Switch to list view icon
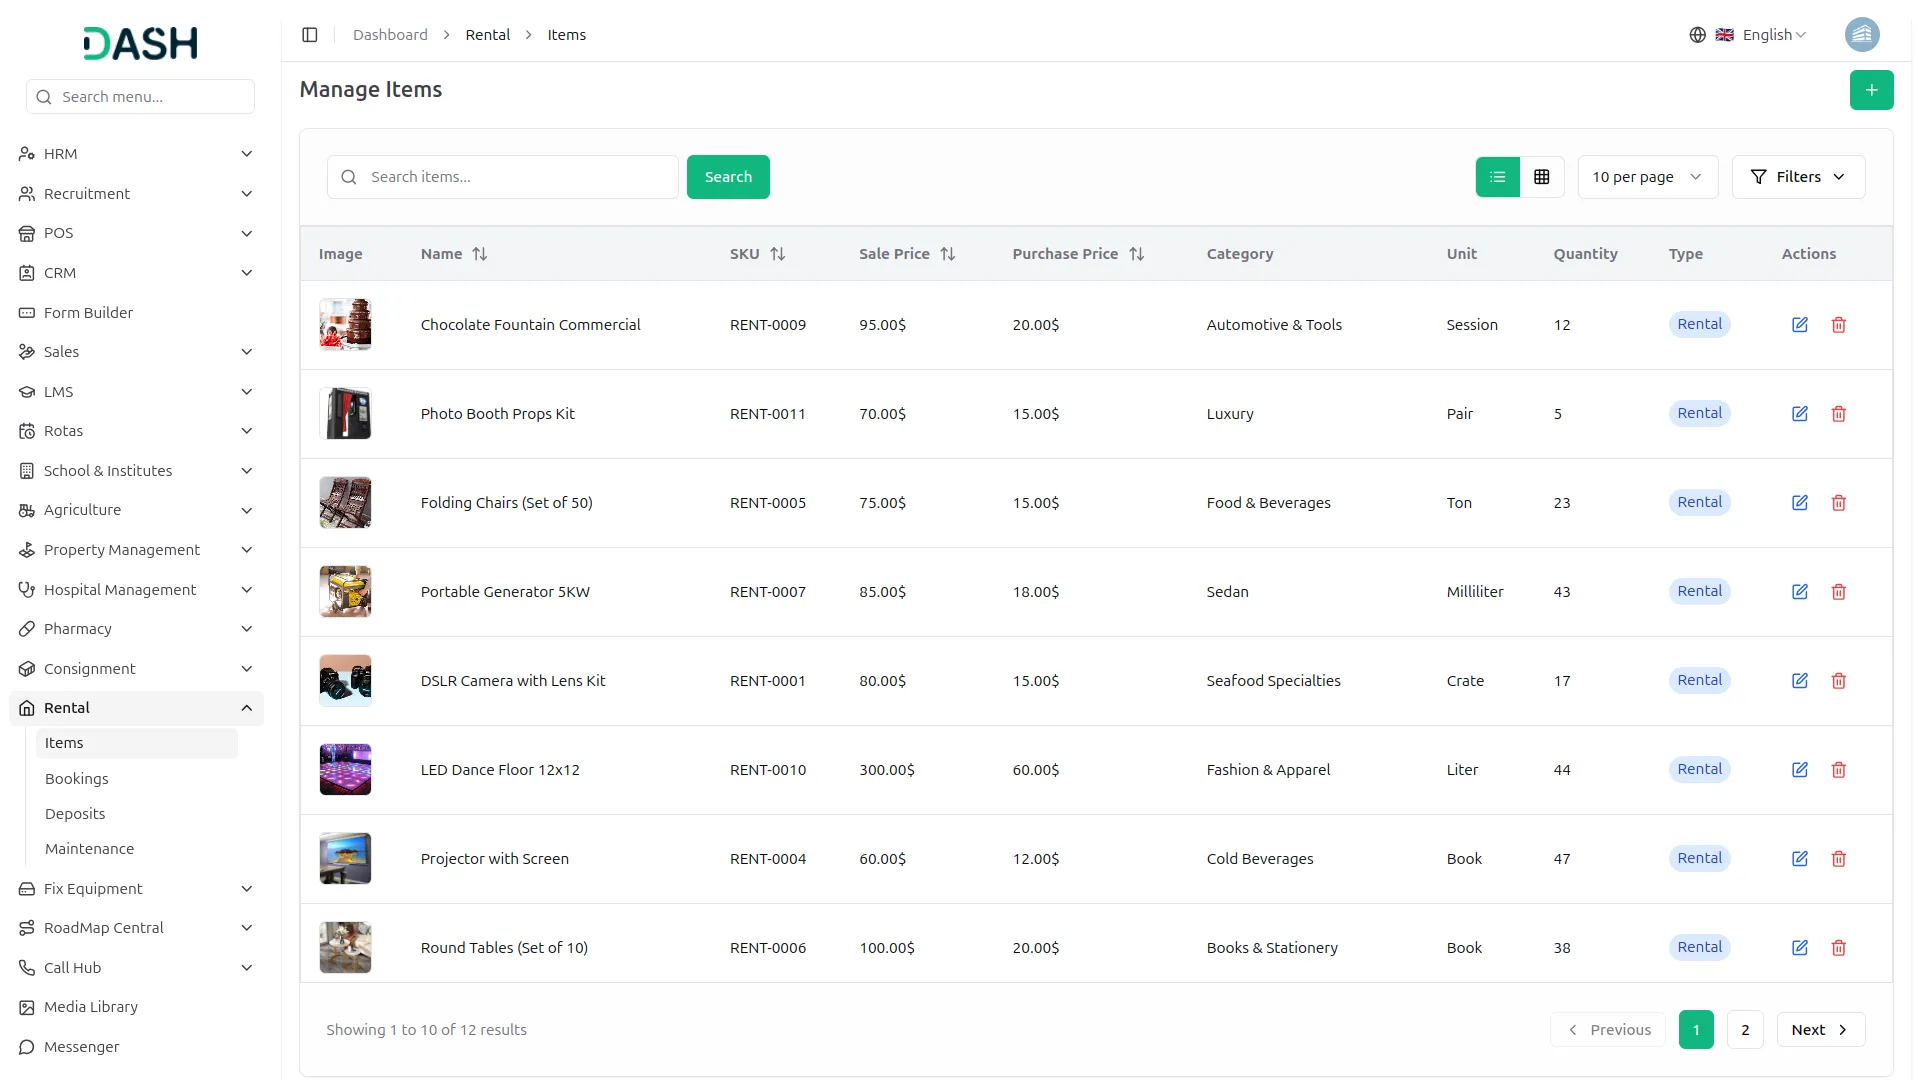Screen dimensions: 1920x1080 (1496, 176)
